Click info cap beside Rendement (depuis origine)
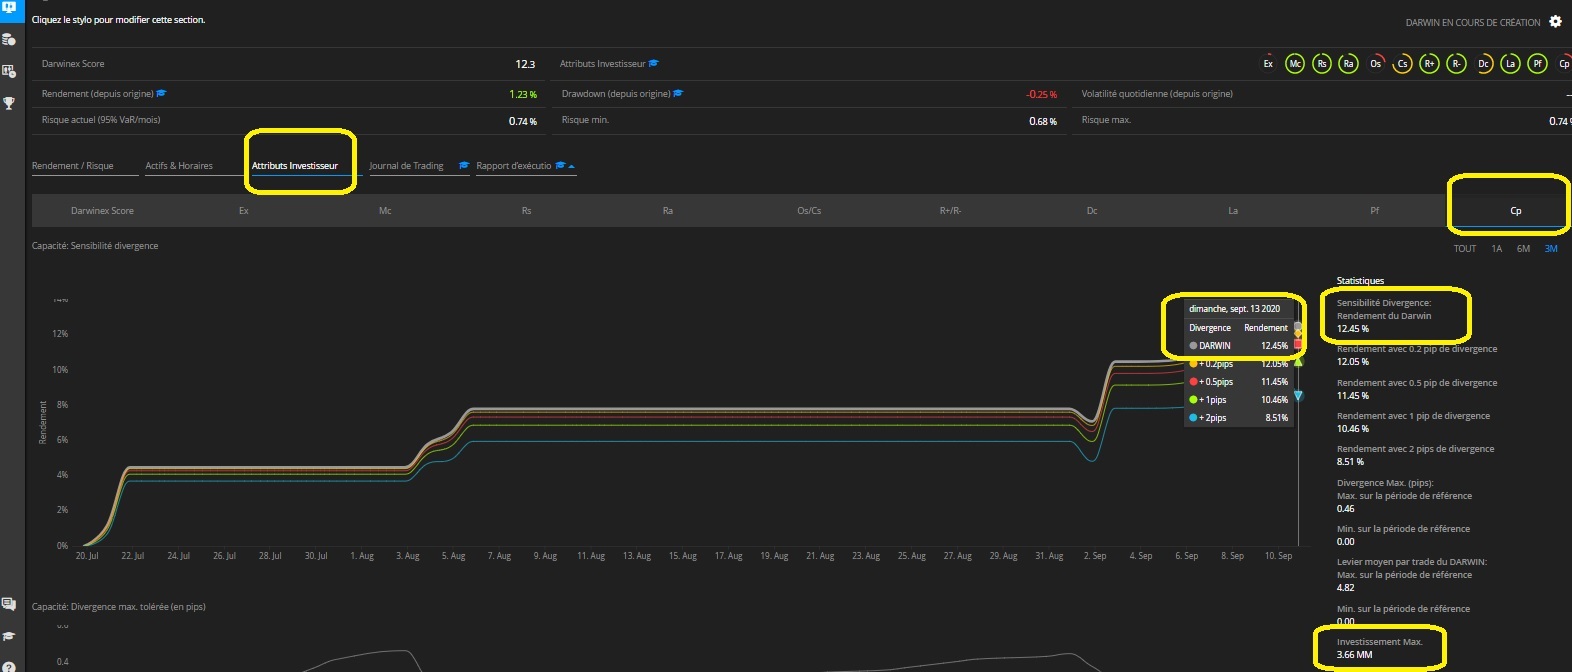 [162, 94]
